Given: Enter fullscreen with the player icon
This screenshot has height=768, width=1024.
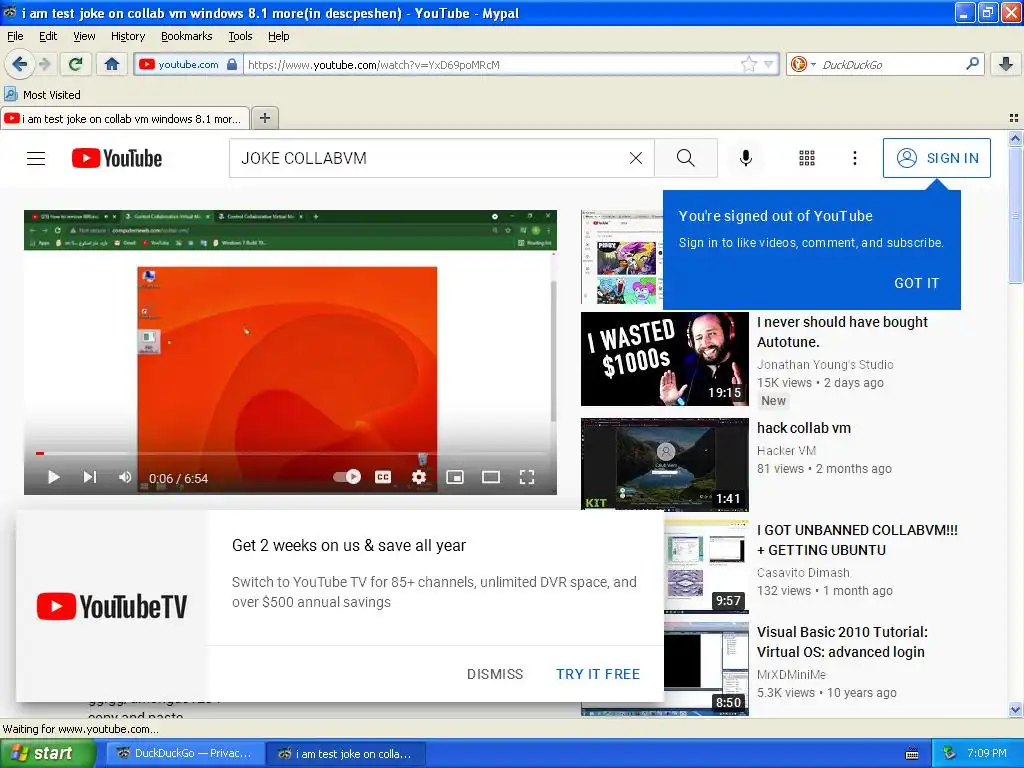Looking at the screenshot, I should click(x=527, y=477).
